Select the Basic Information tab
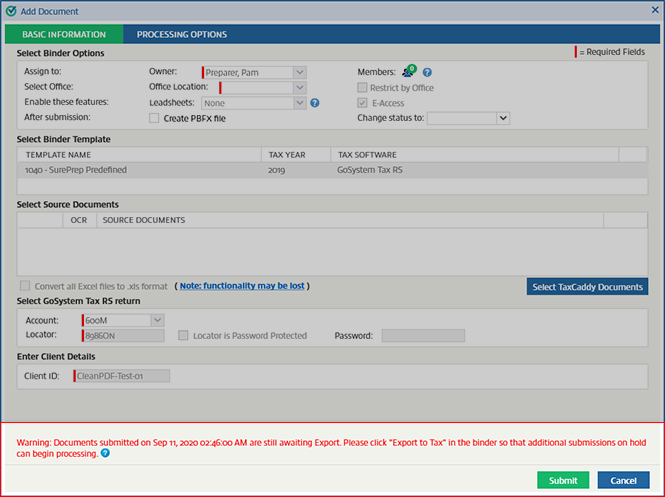Image resolution: width=665 pixels, height=497 pixels. point(63,34)
